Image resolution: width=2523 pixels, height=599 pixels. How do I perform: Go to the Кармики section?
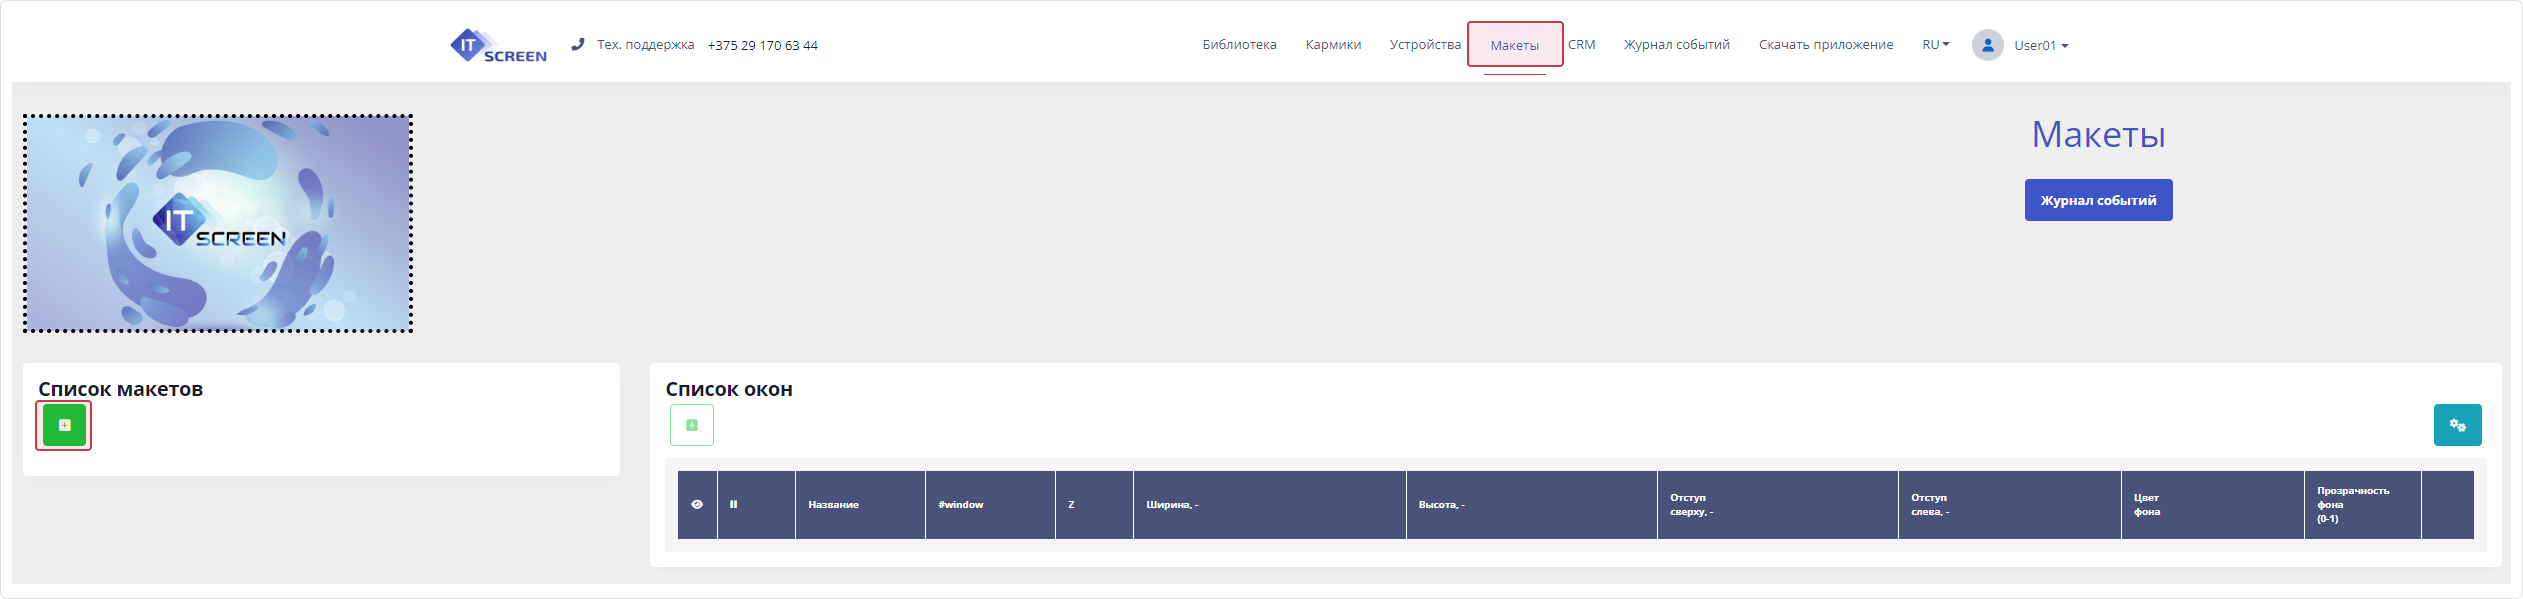click(x=1332, y=45)
